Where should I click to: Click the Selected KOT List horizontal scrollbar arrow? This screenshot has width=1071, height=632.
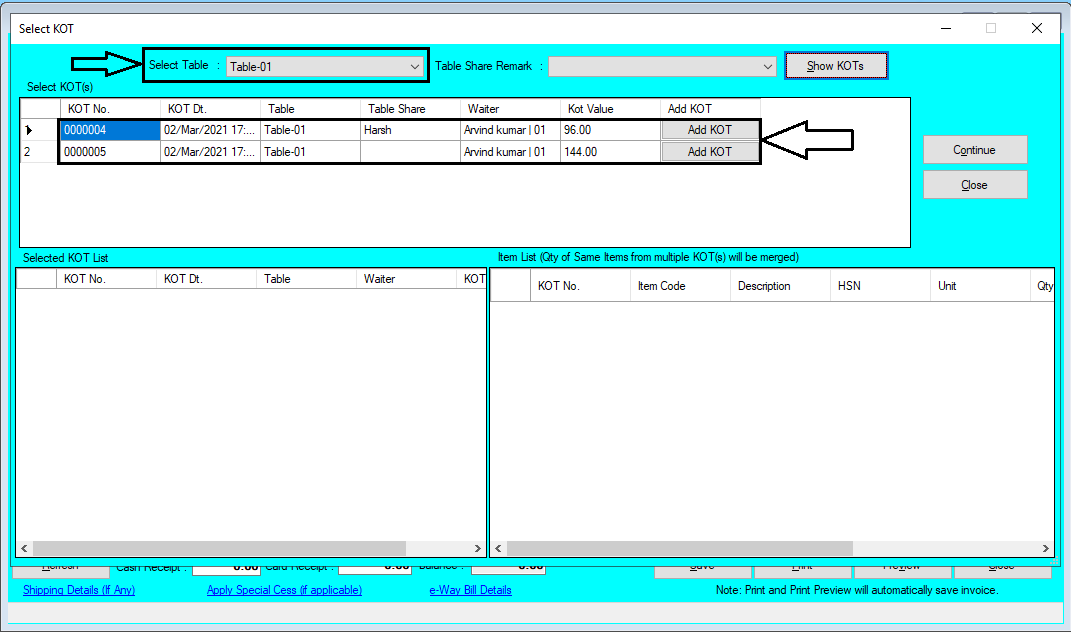(23, 547)
